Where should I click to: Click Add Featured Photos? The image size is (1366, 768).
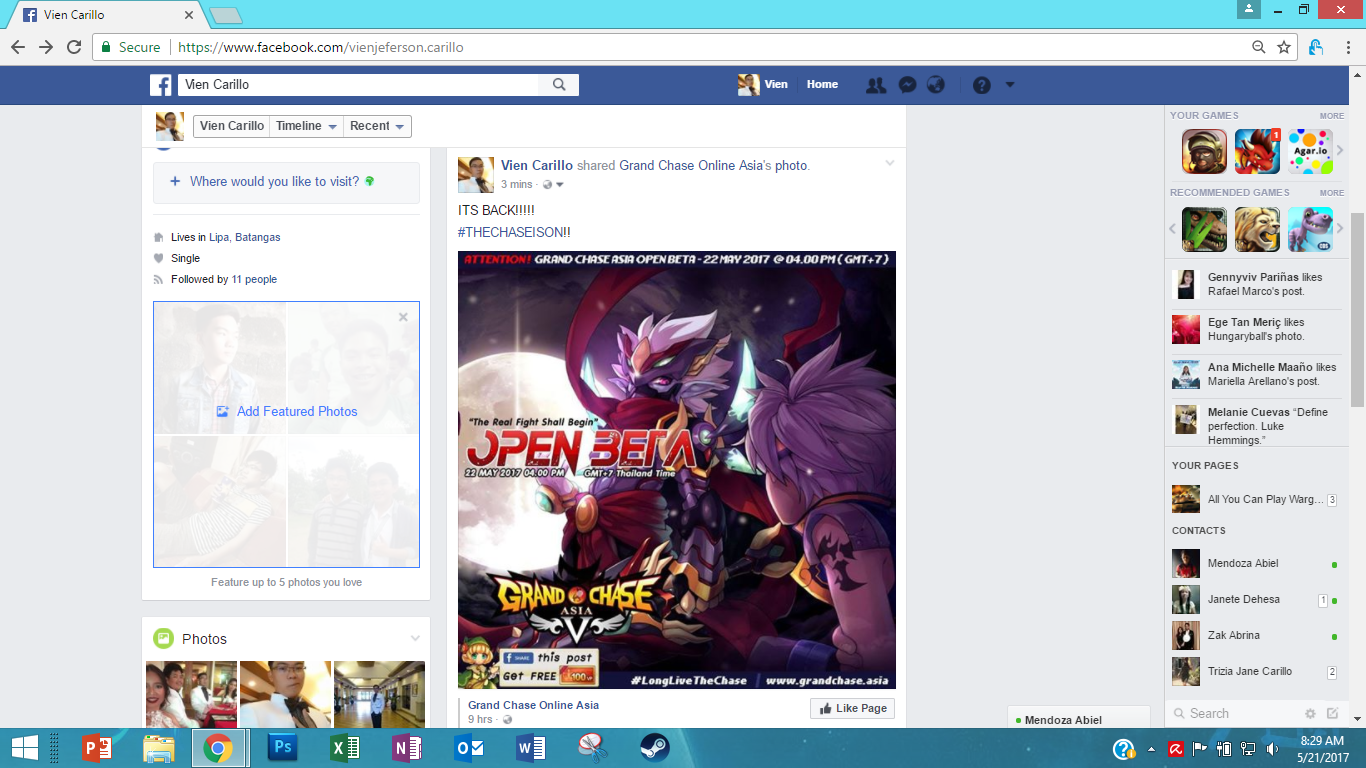click(287, 411)
